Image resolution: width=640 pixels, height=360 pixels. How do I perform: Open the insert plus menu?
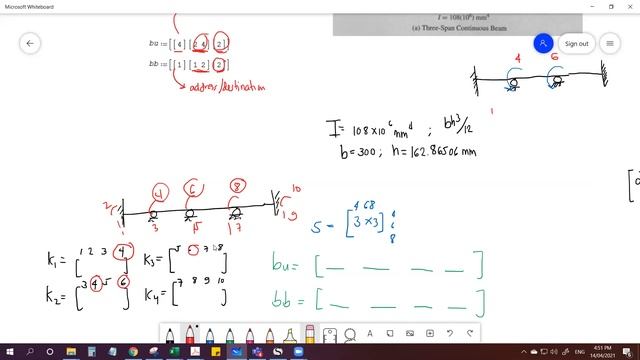click(430, 333)
